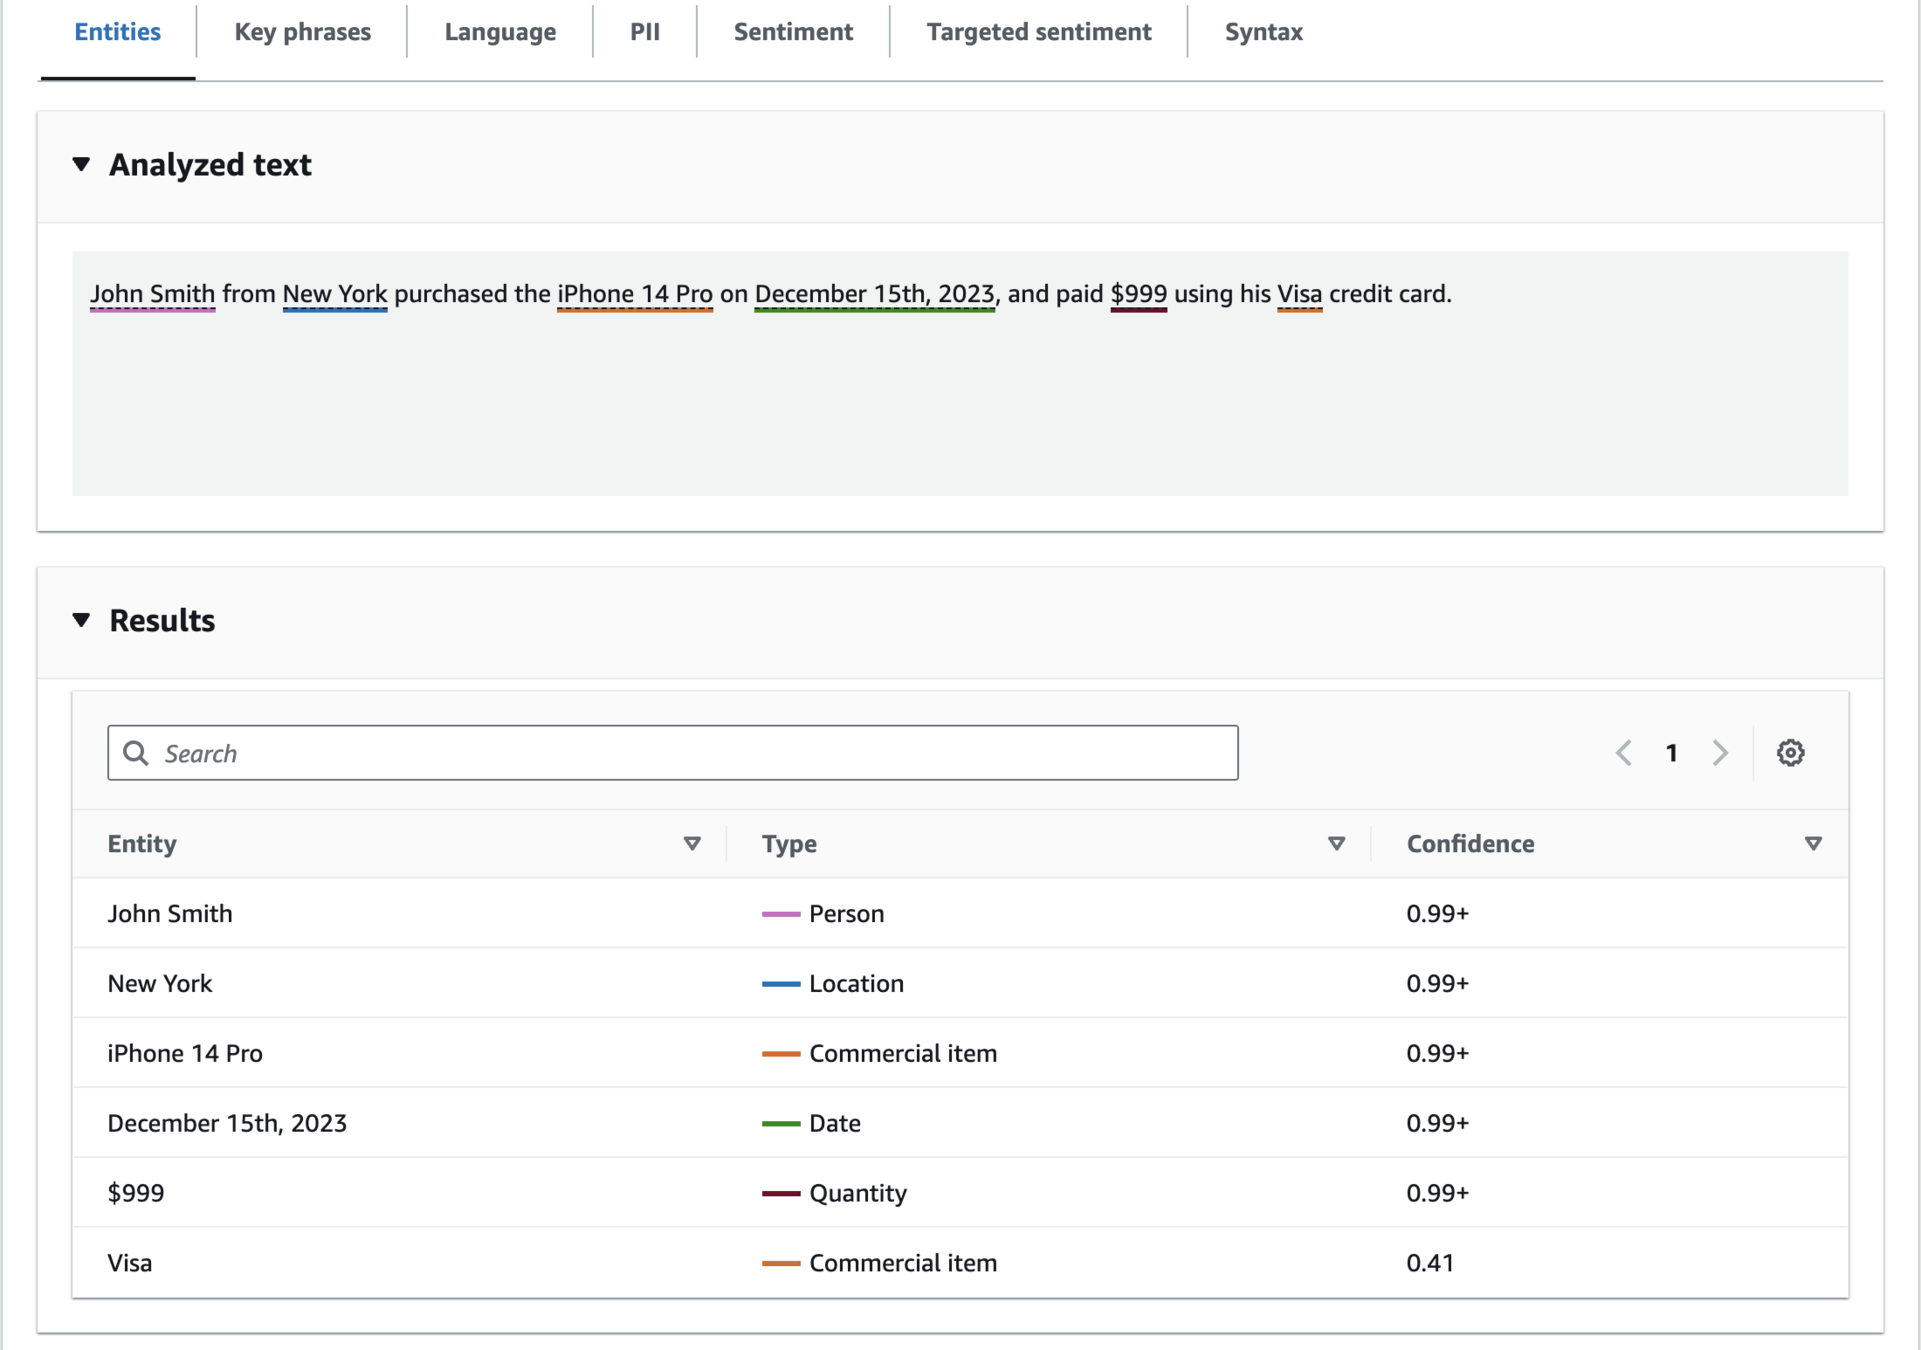This screenshot has width=1921, height=1350.
Task: Click the underlined John Smith entity
Action: 152,294
